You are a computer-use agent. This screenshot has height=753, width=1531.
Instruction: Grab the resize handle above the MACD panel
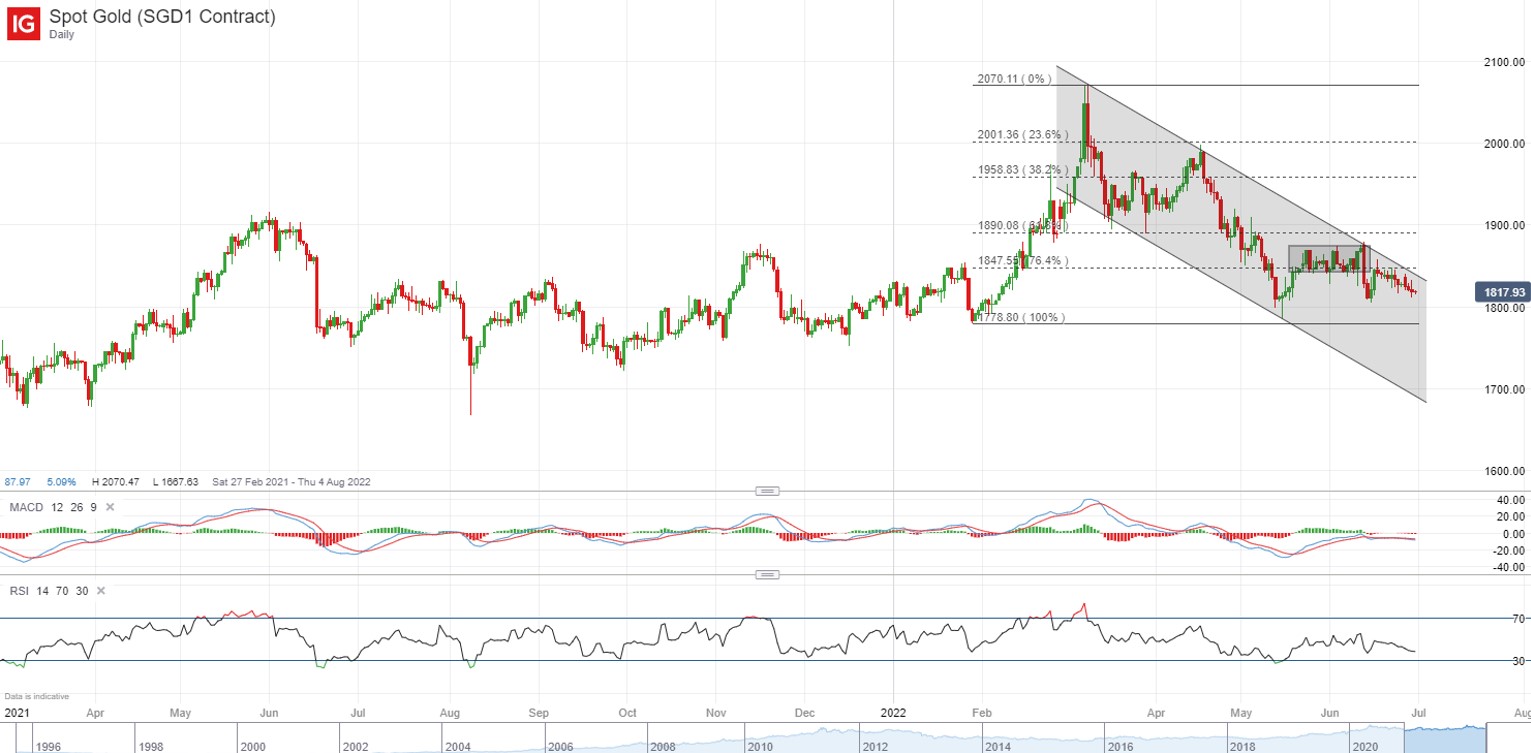pyautogui.click(x=767, y=491)
